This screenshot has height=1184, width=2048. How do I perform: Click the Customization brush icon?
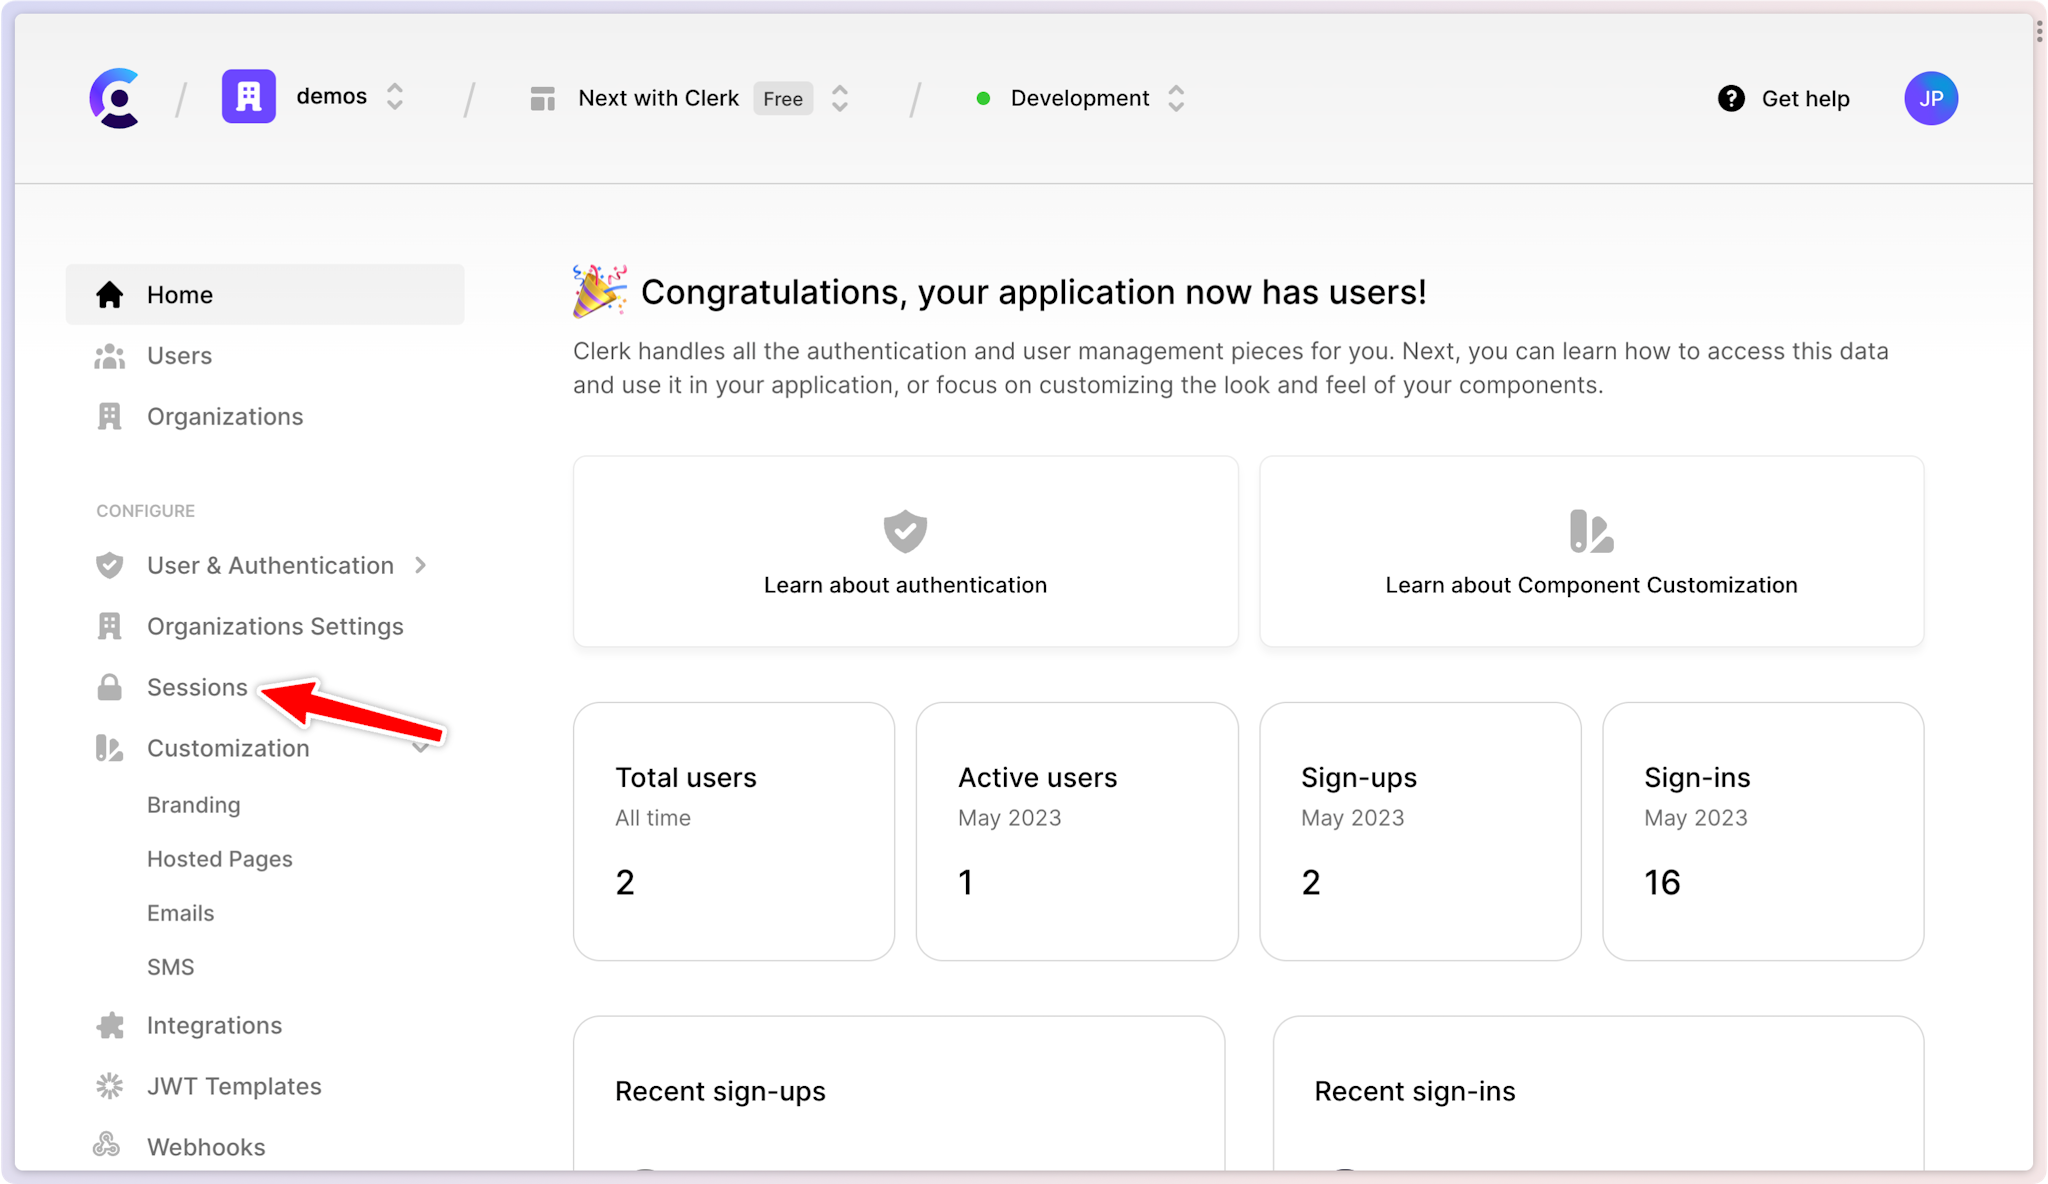[x=110, y=747]
